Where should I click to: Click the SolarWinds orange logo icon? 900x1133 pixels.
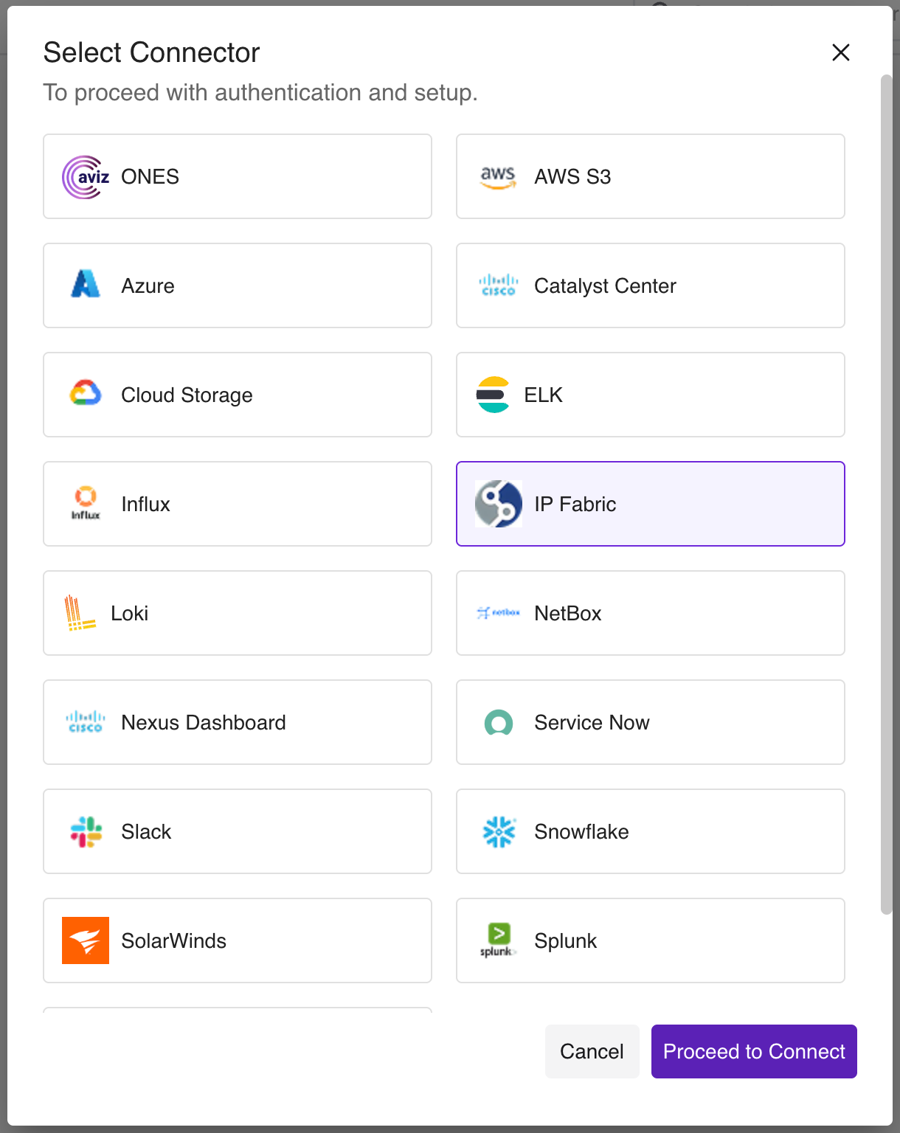click(x=85, y=941)
